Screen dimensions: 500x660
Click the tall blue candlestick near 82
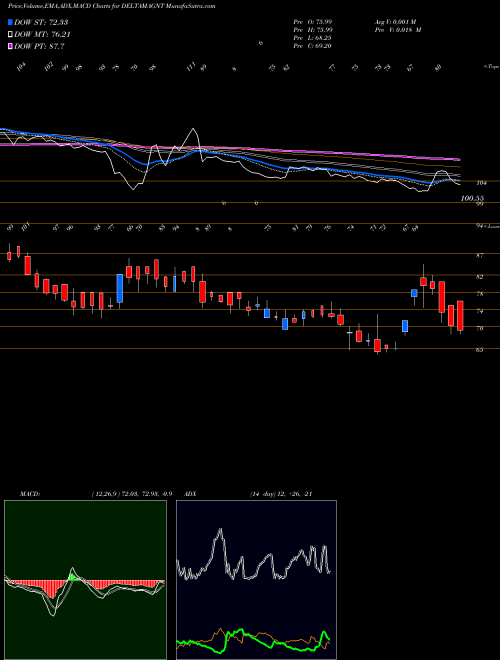point(120,288)
